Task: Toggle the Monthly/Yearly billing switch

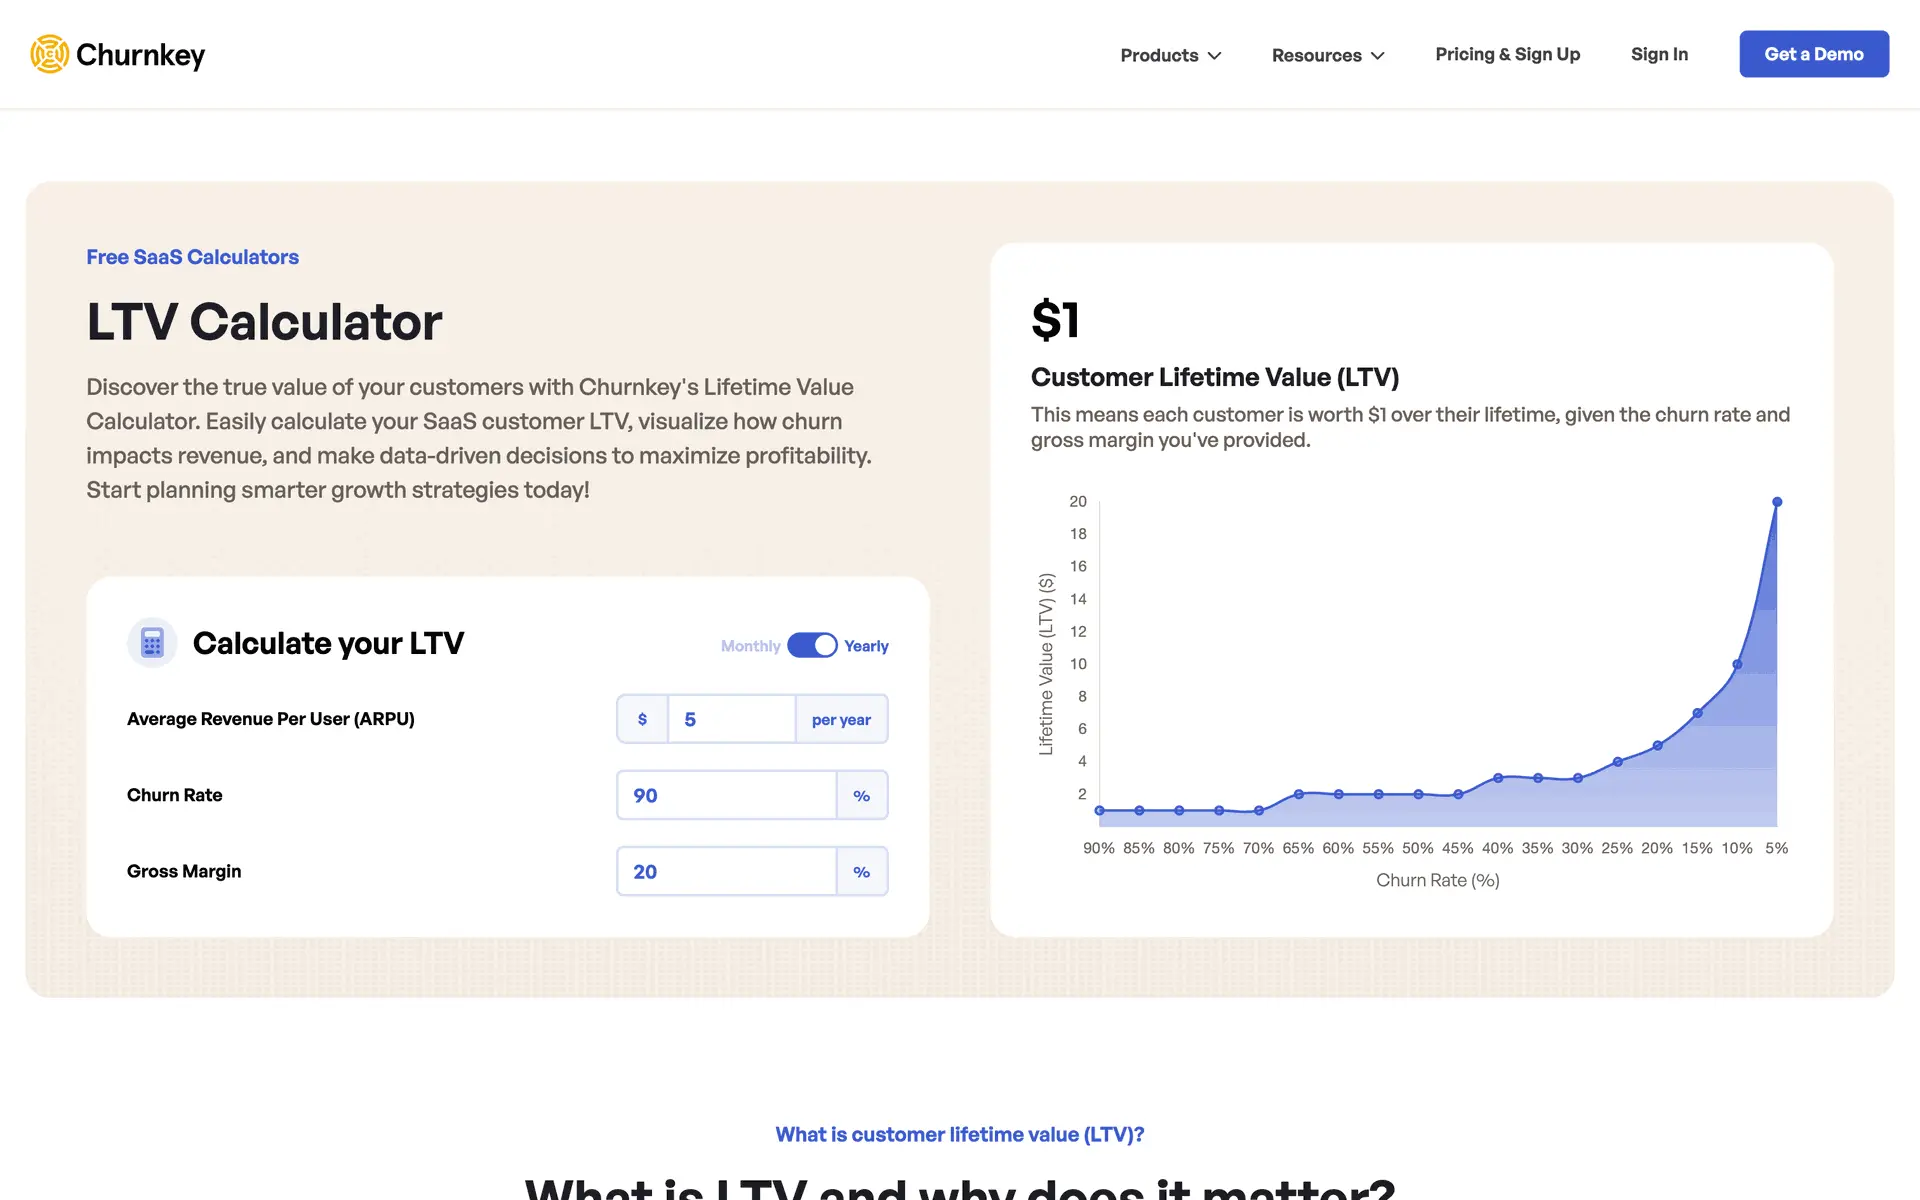Action: click(x=812, y=646)
